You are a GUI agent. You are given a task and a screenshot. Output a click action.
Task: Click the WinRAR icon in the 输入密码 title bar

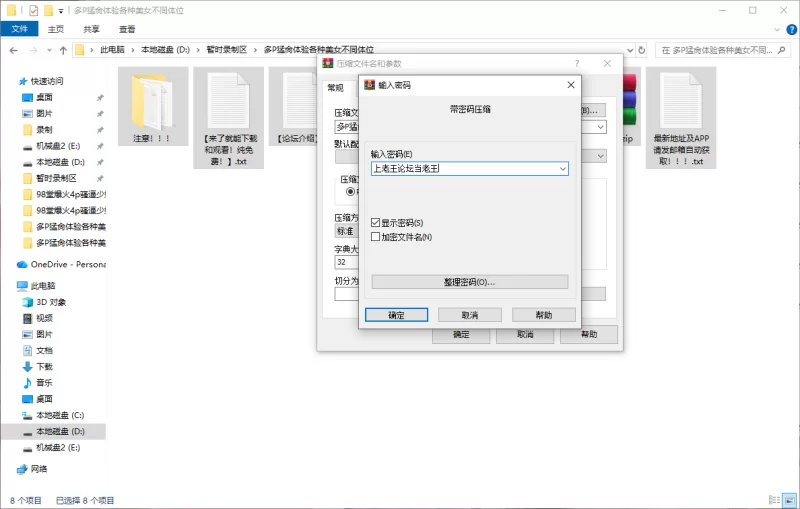(369, 85)
